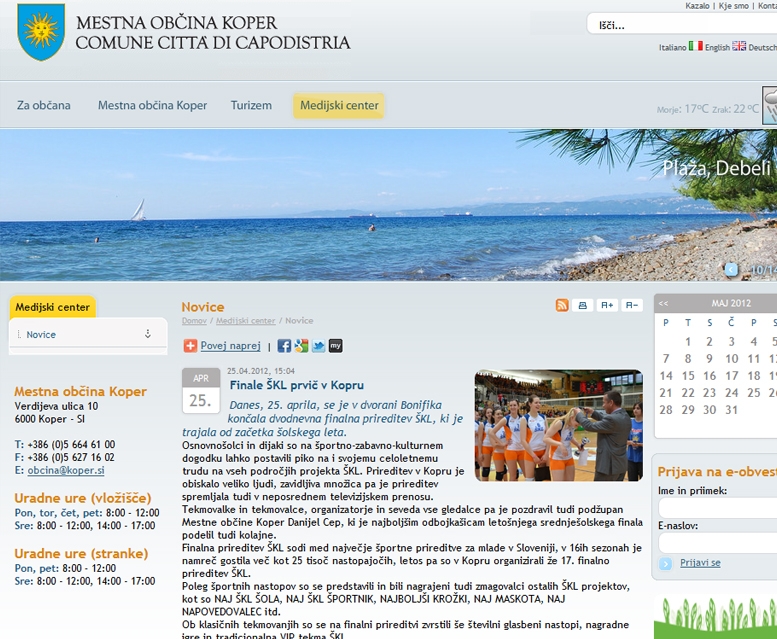Email obcina@koper.si link
Image resolution: width=777 pixels, height=639 pixels.
pyautogui.click(x=66, y=470)
